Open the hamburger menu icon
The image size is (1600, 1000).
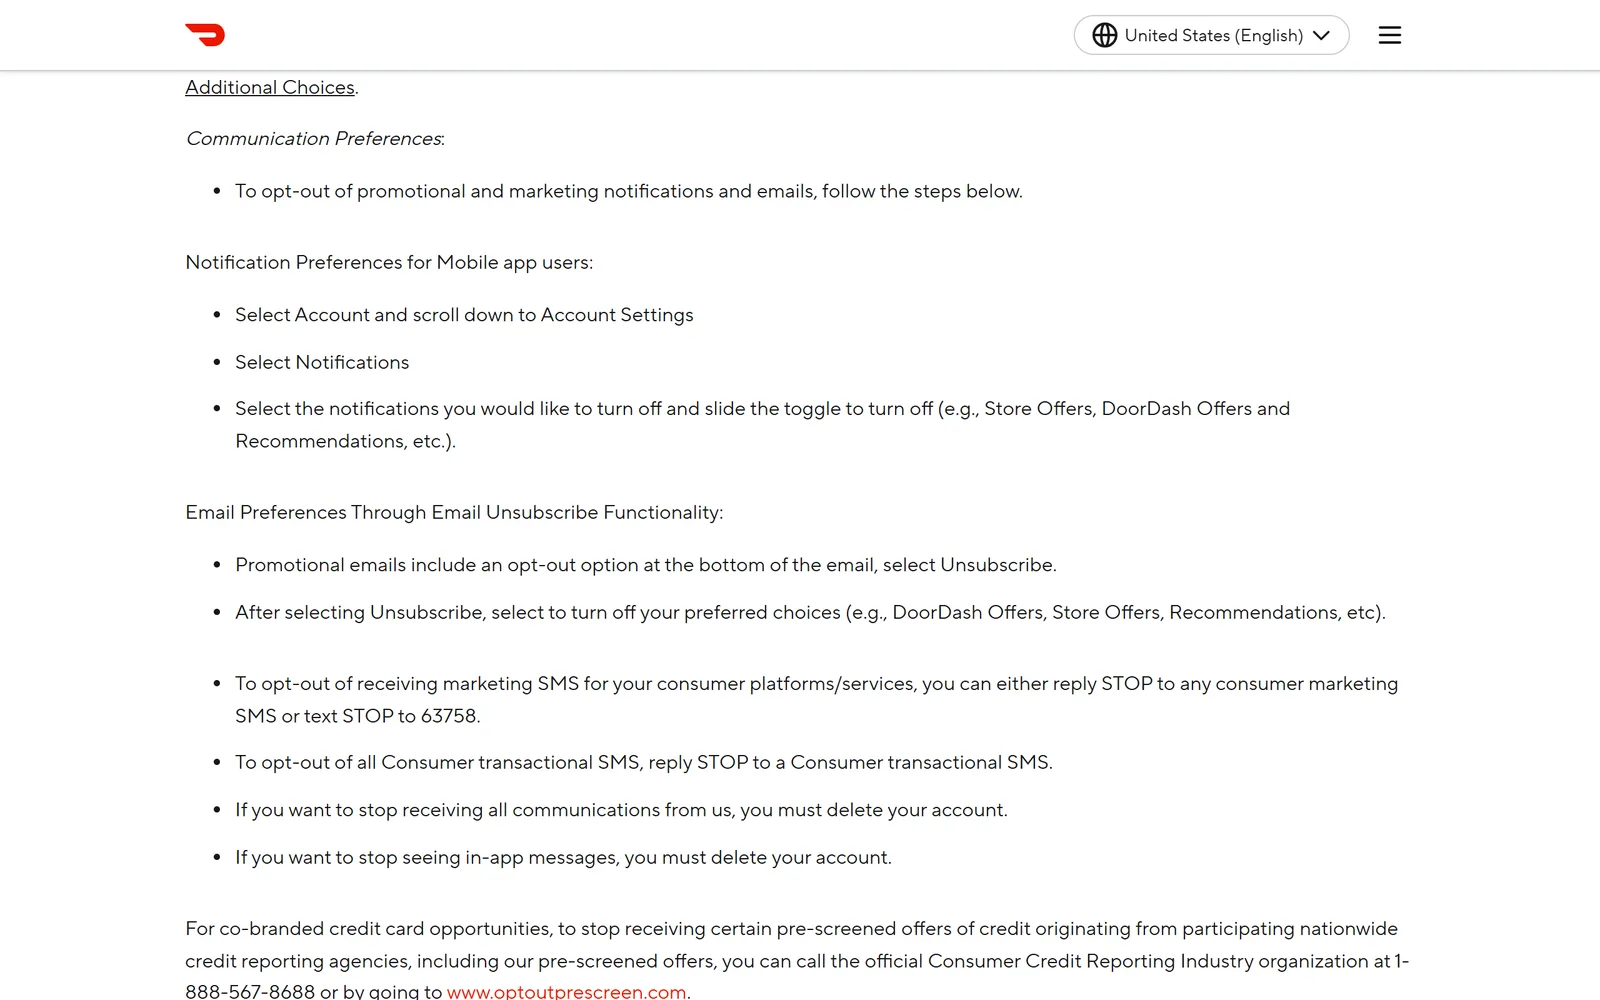[x=1390, y=35]
